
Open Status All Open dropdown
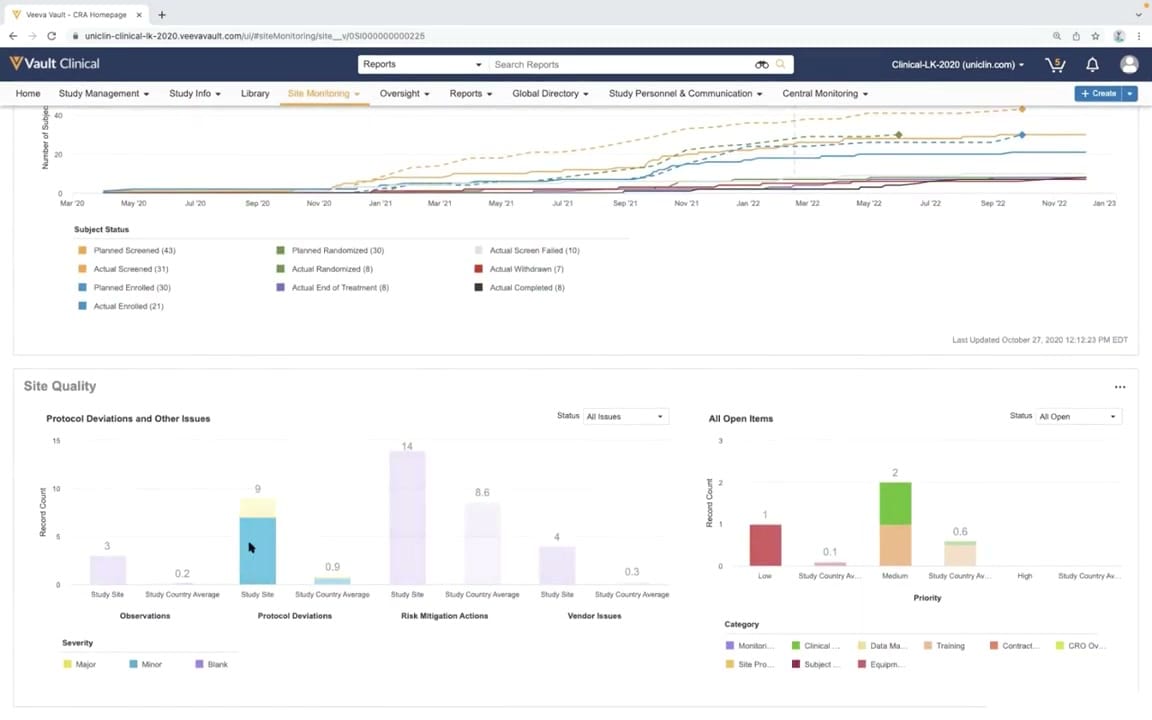1078,417
